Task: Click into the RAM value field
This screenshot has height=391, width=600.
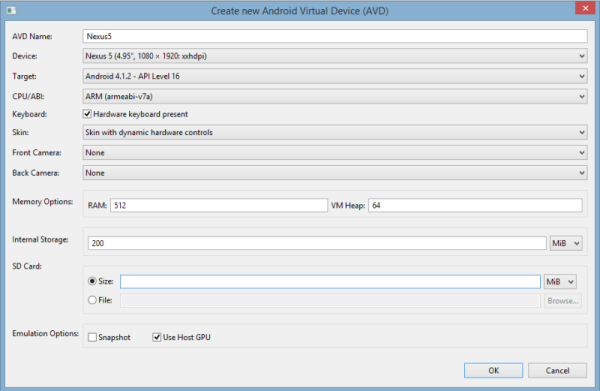Action: pyautogui.click(x=219, y=205)
